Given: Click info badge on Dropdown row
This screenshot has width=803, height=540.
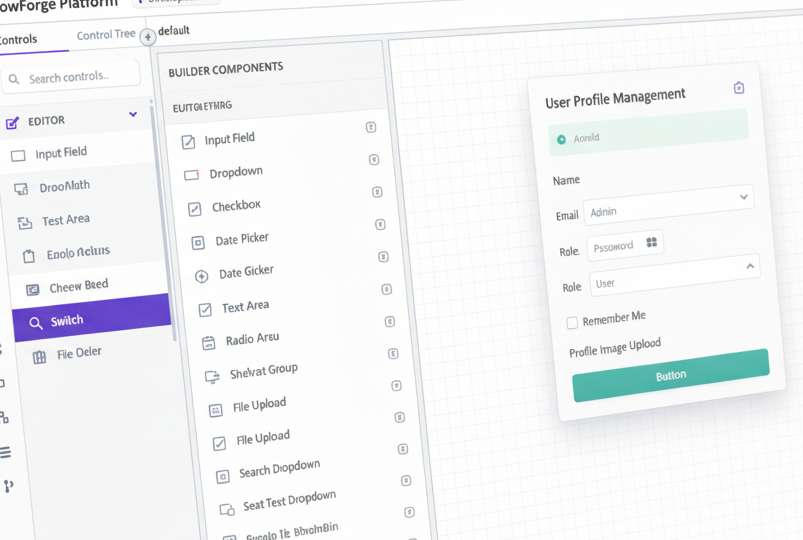Looking at the screenshot, I should [x=374, y=160].
